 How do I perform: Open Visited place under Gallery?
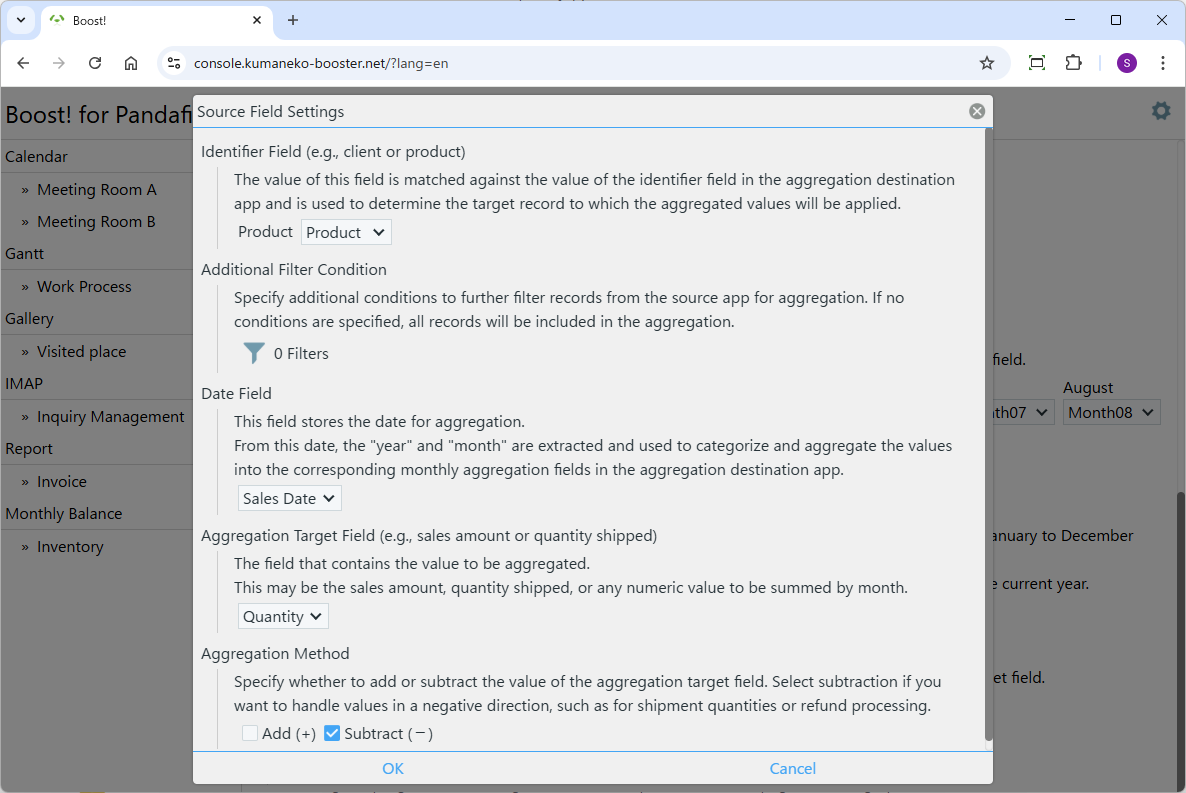[x=82, y=352]
